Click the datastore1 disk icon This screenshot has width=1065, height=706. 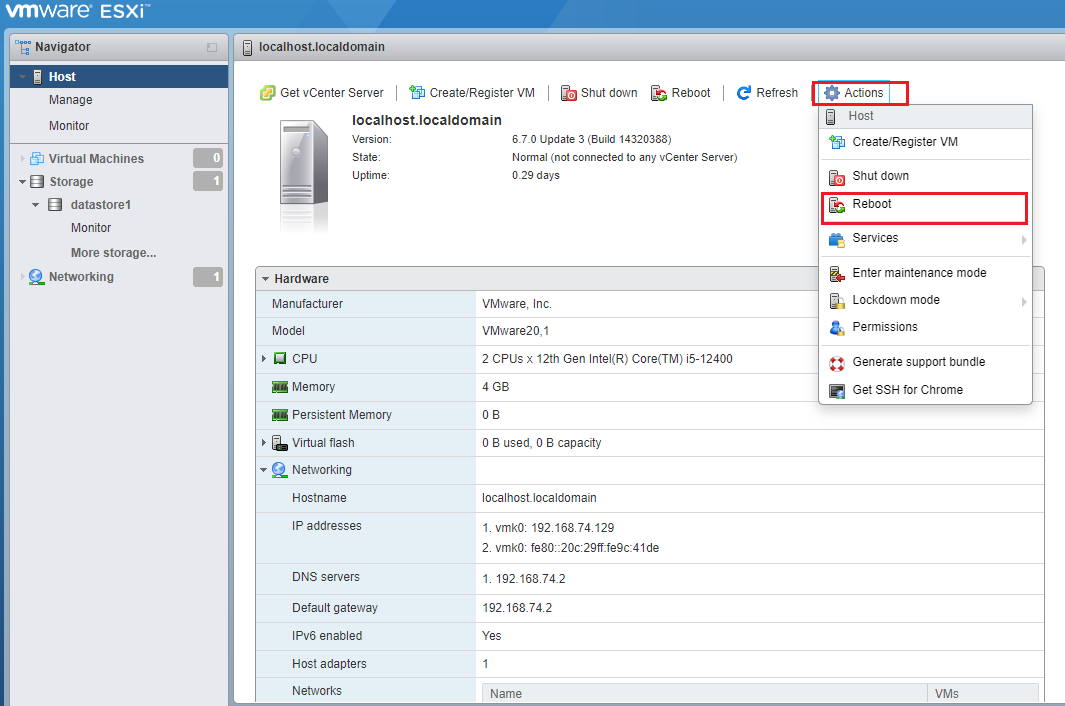coord(55,205)
